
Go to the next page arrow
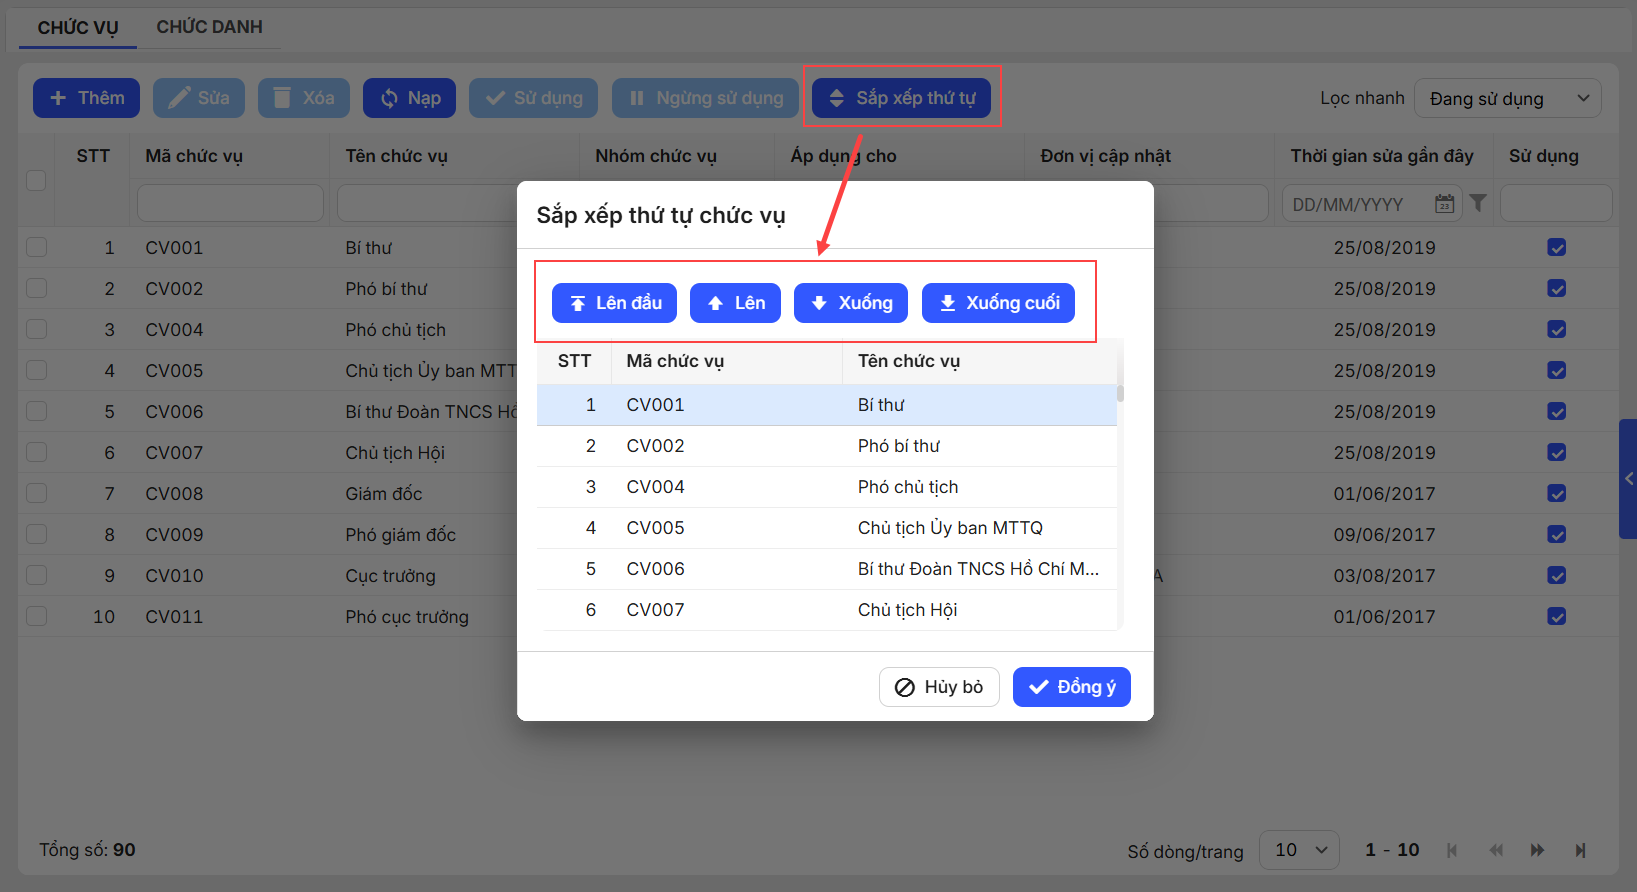click(x=1537, y=850)
